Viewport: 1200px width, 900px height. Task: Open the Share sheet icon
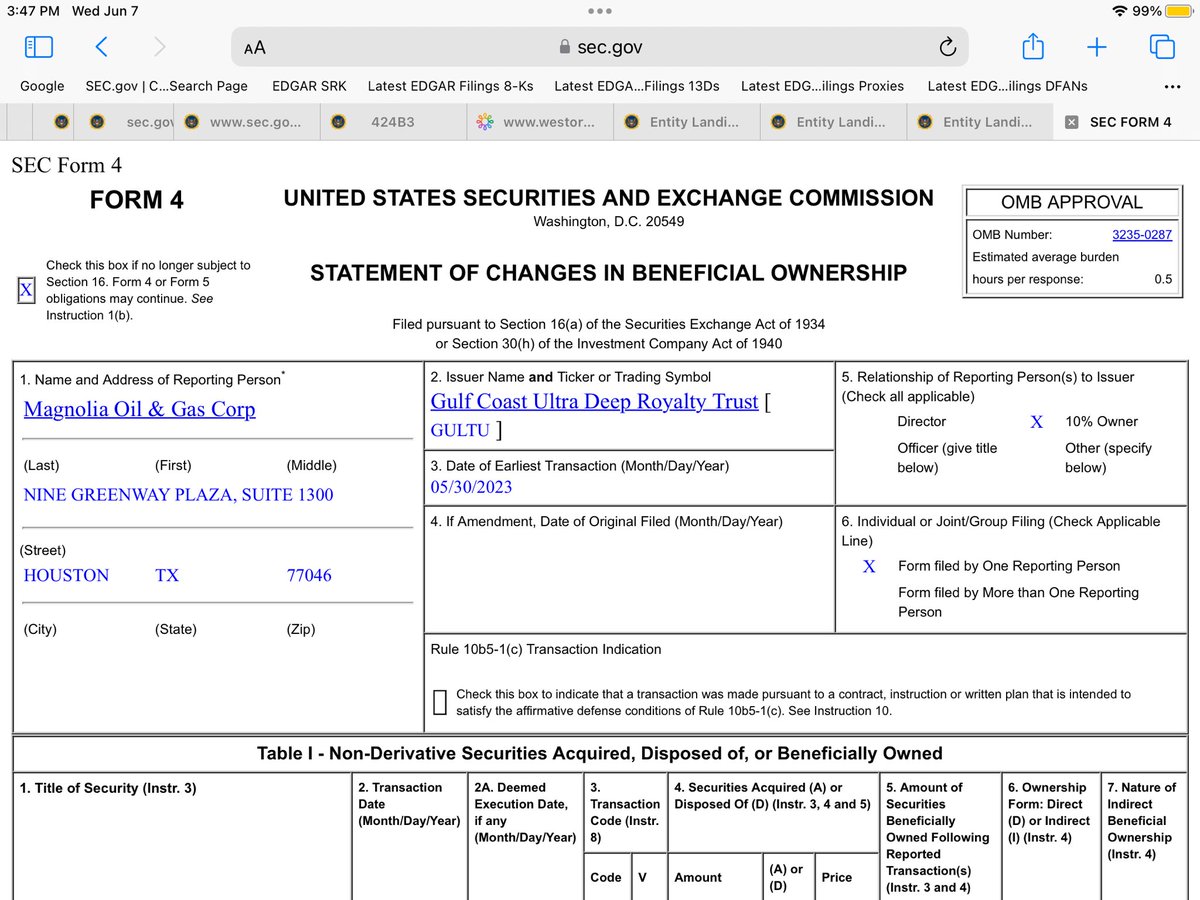1033,46
